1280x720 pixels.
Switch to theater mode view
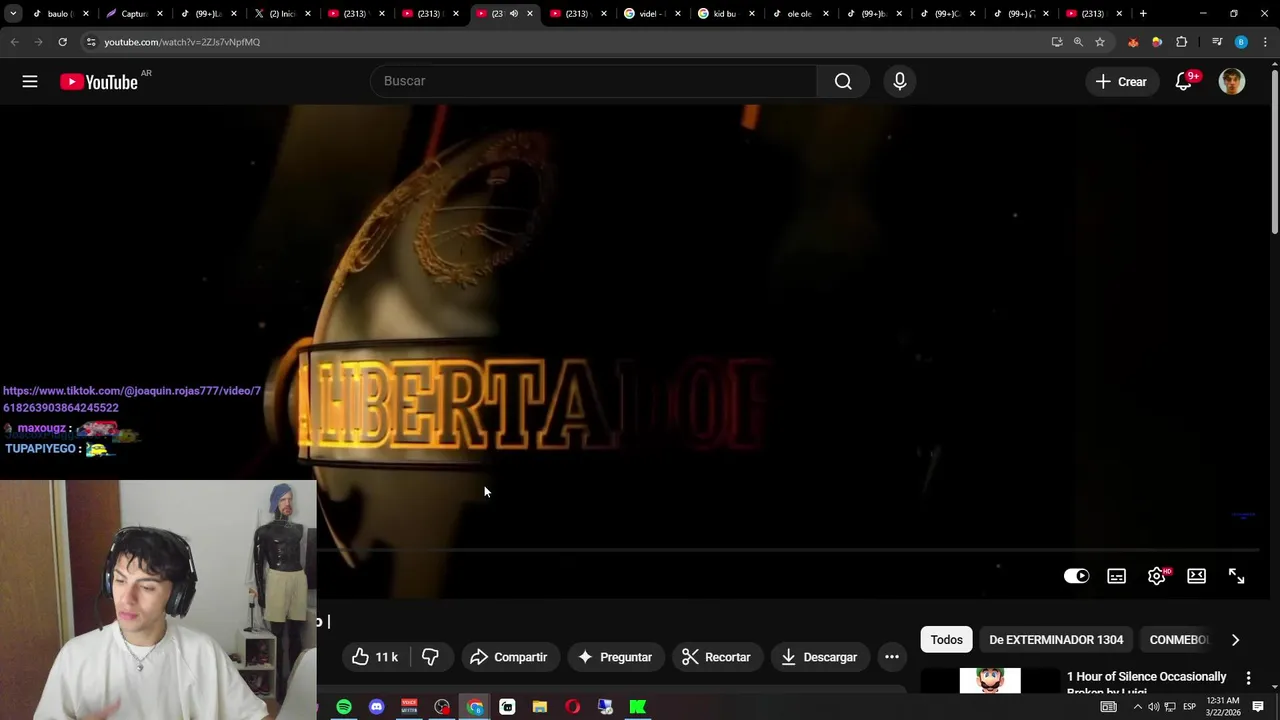[1196, 576]
